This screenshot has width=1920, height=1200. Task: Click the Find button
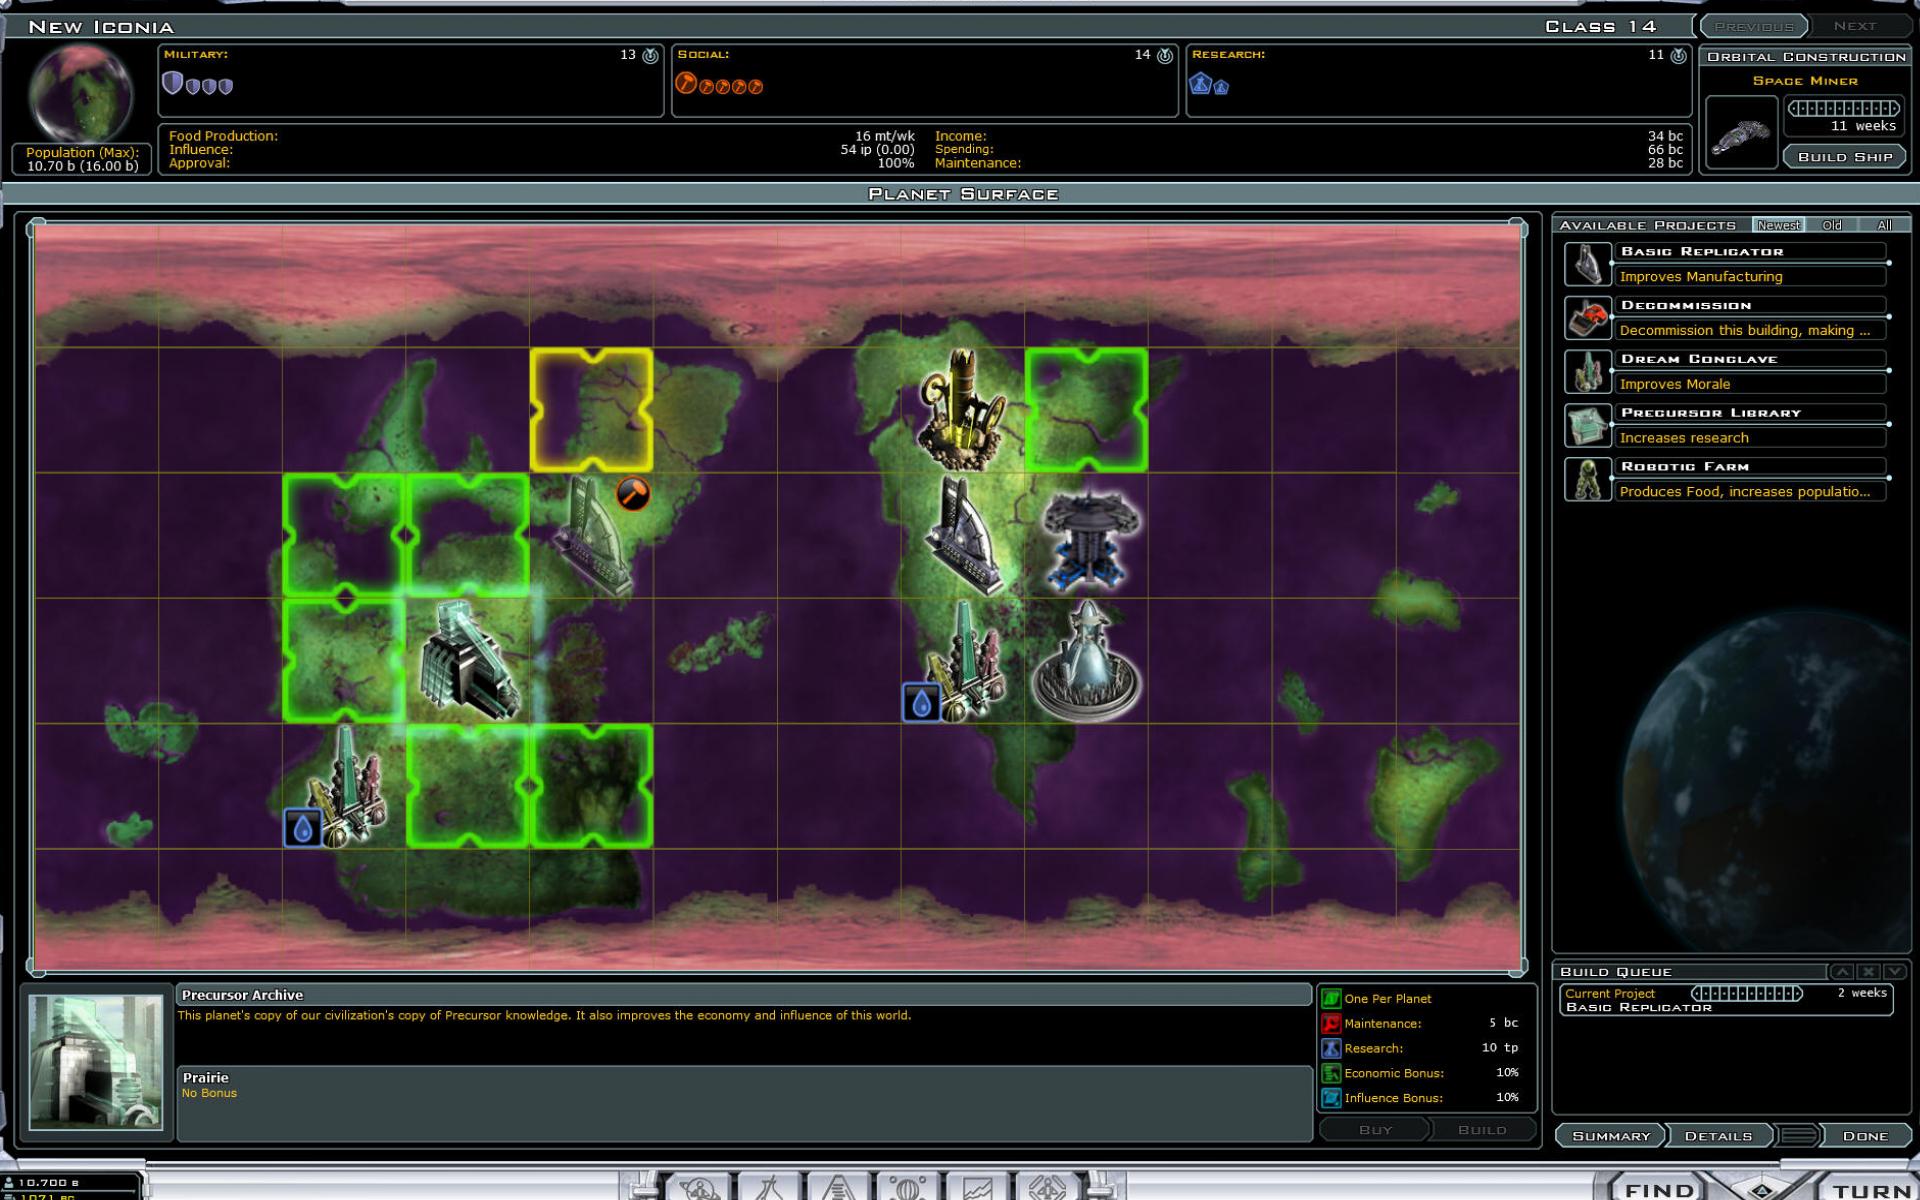[1660, 1188]
